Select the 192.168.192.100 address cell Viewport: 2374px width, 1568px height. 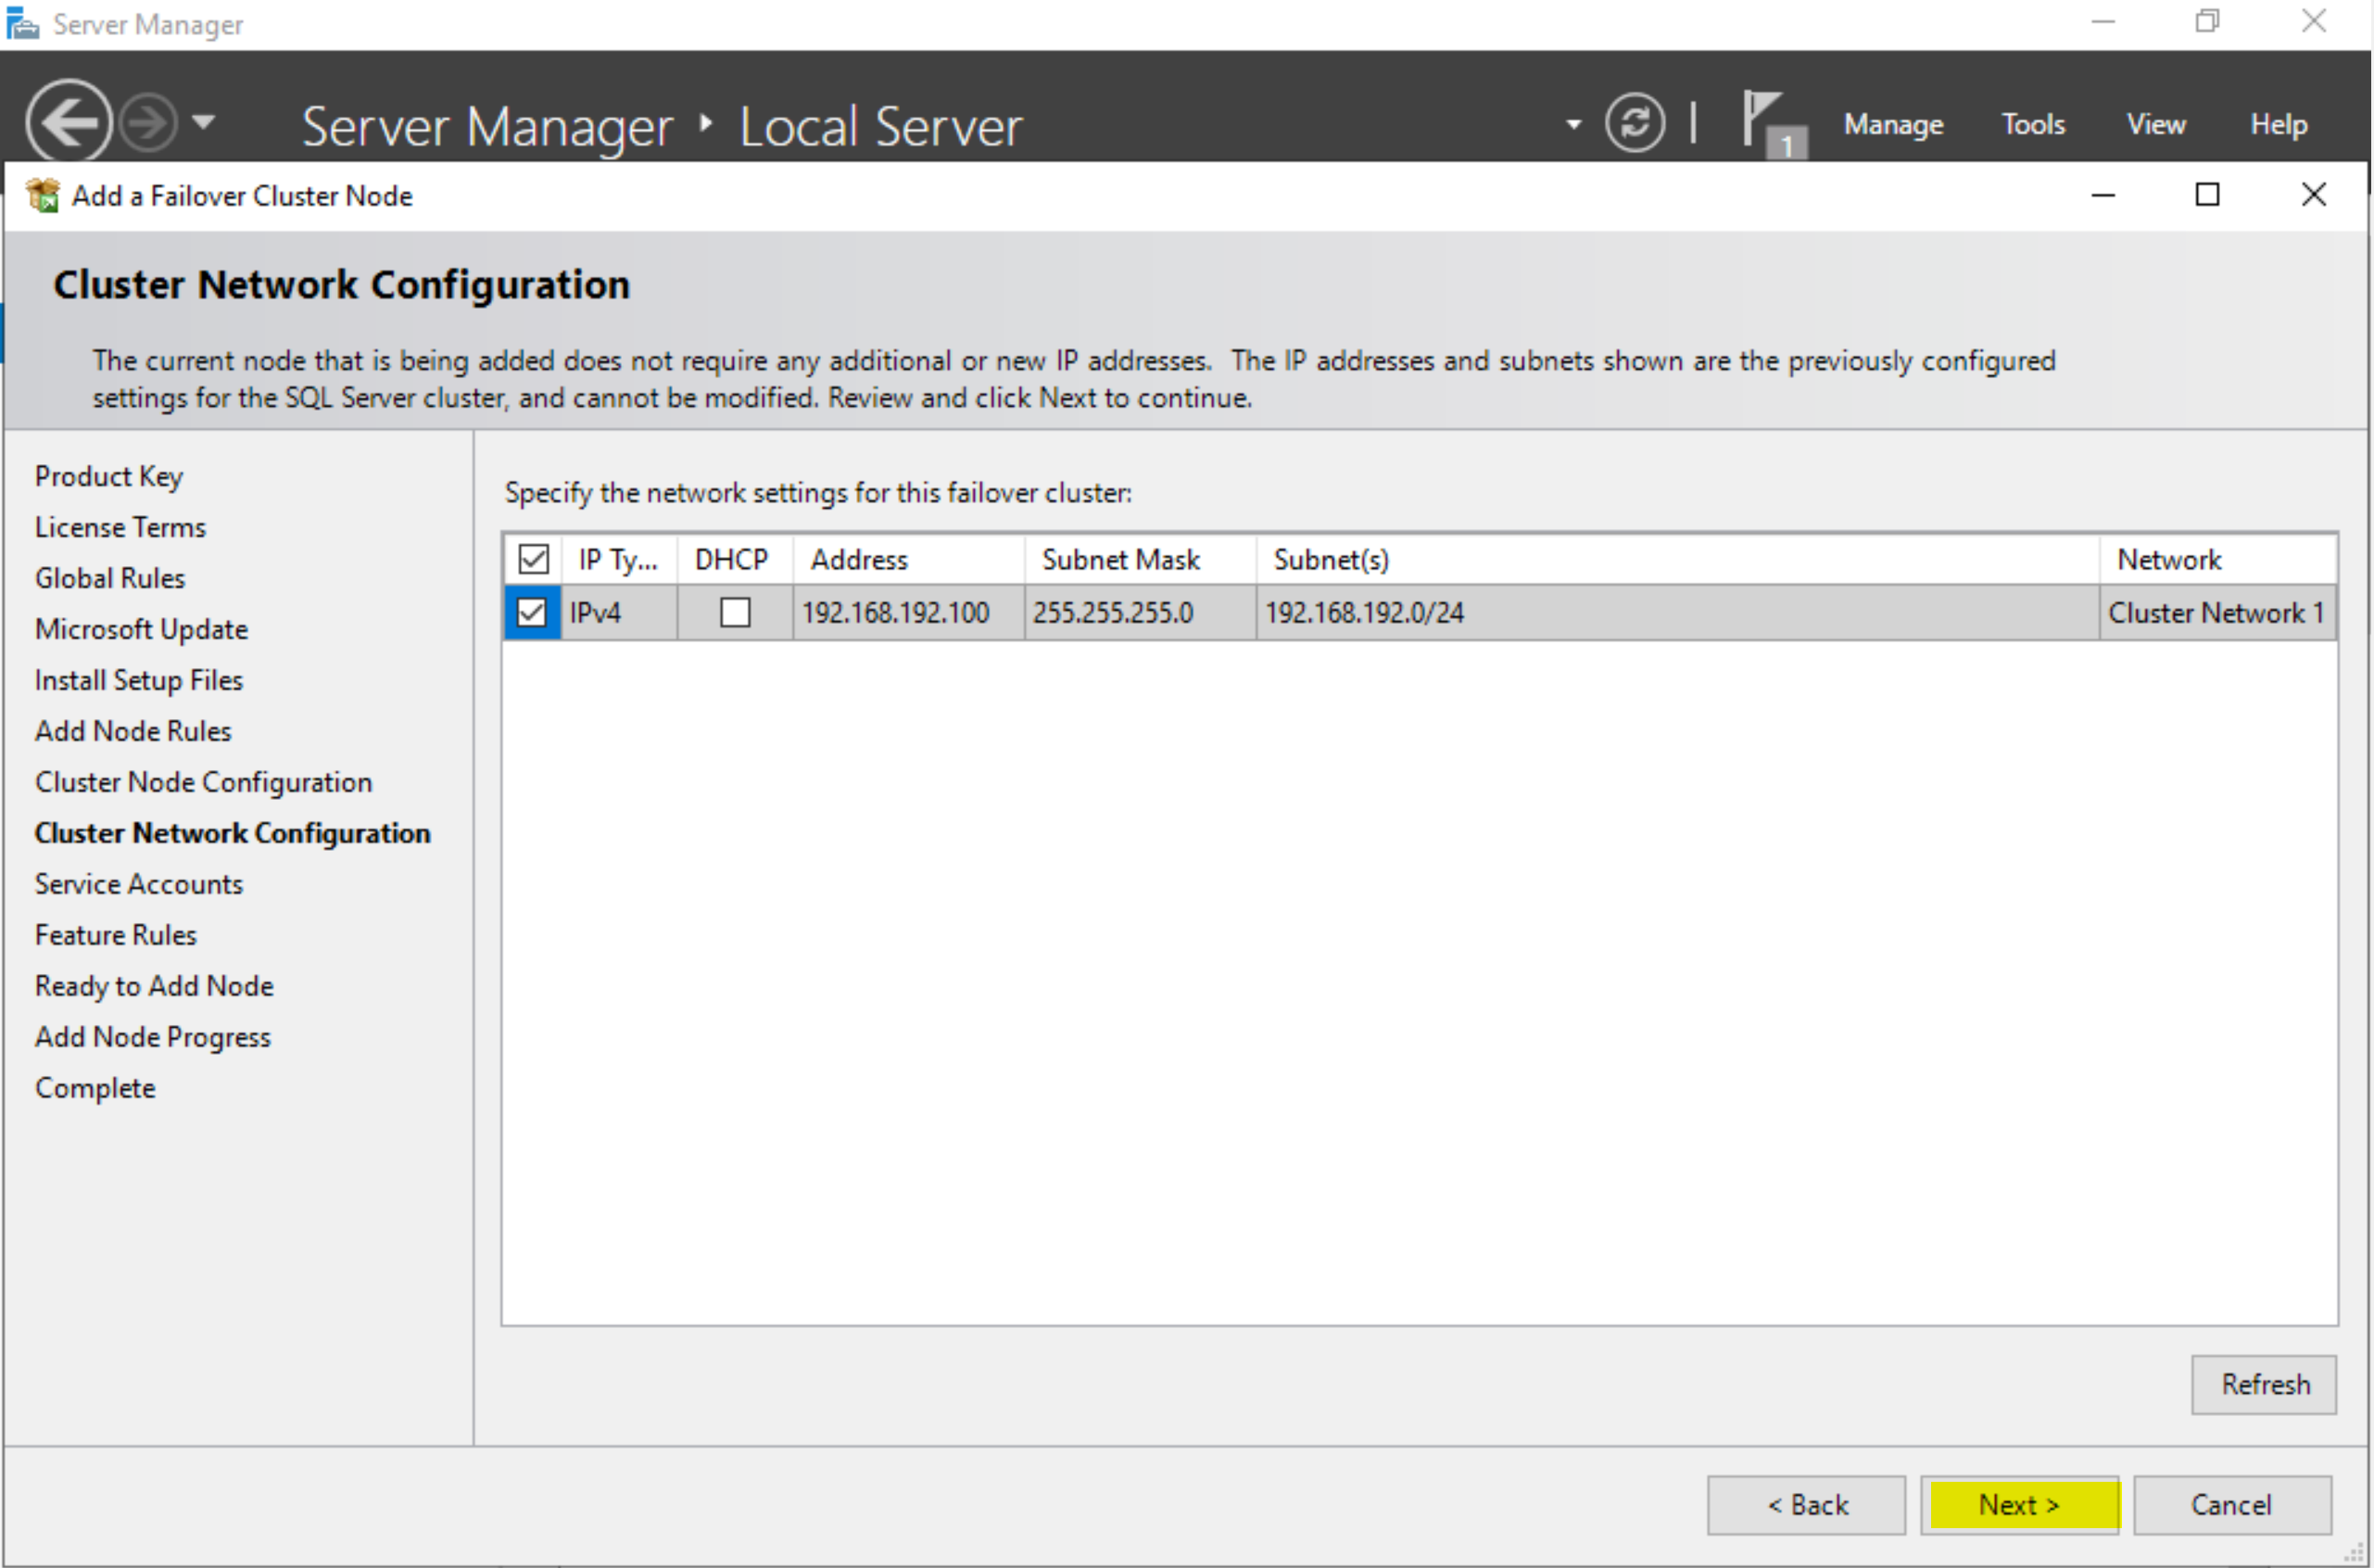[908, 612]
